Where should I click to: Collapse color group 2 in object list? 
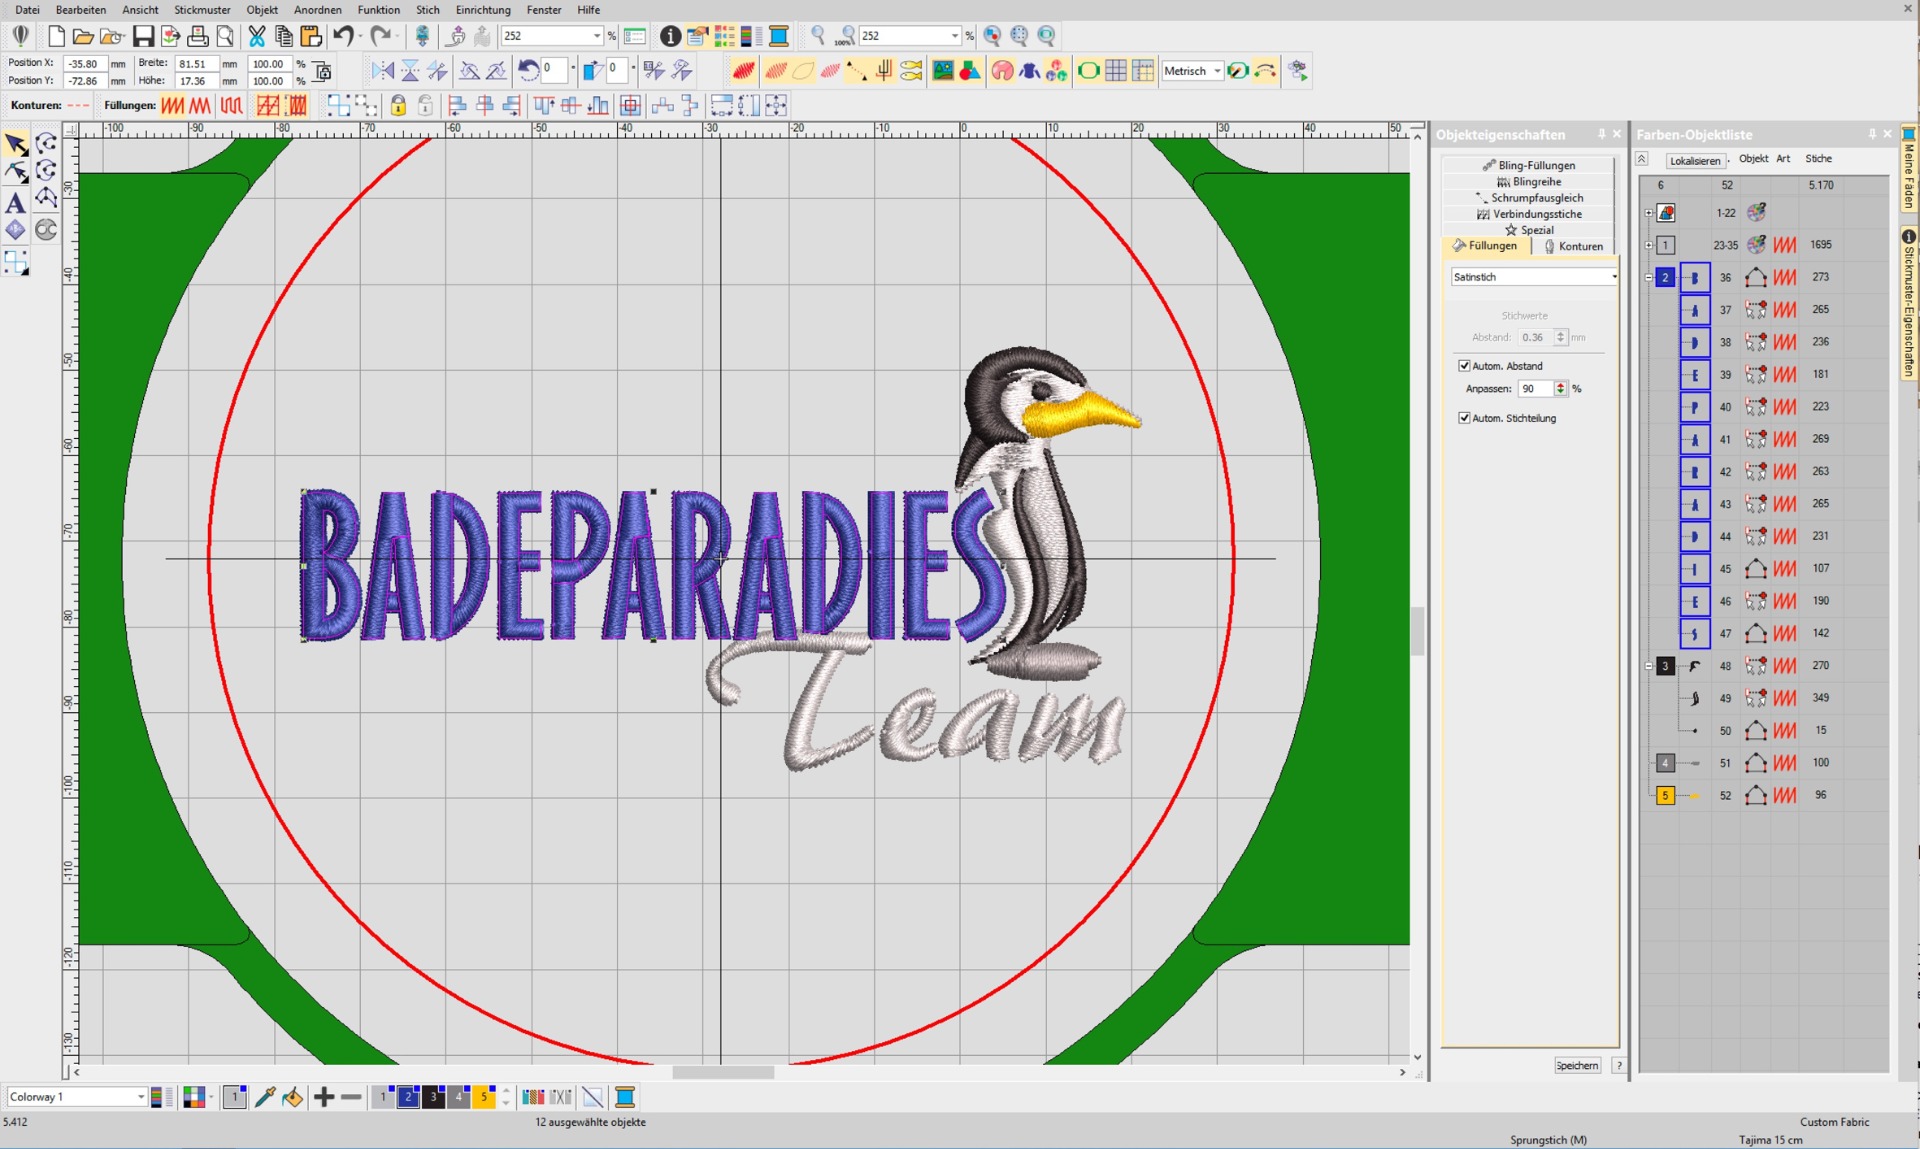pyautogui.click(x=1648, y=277)
